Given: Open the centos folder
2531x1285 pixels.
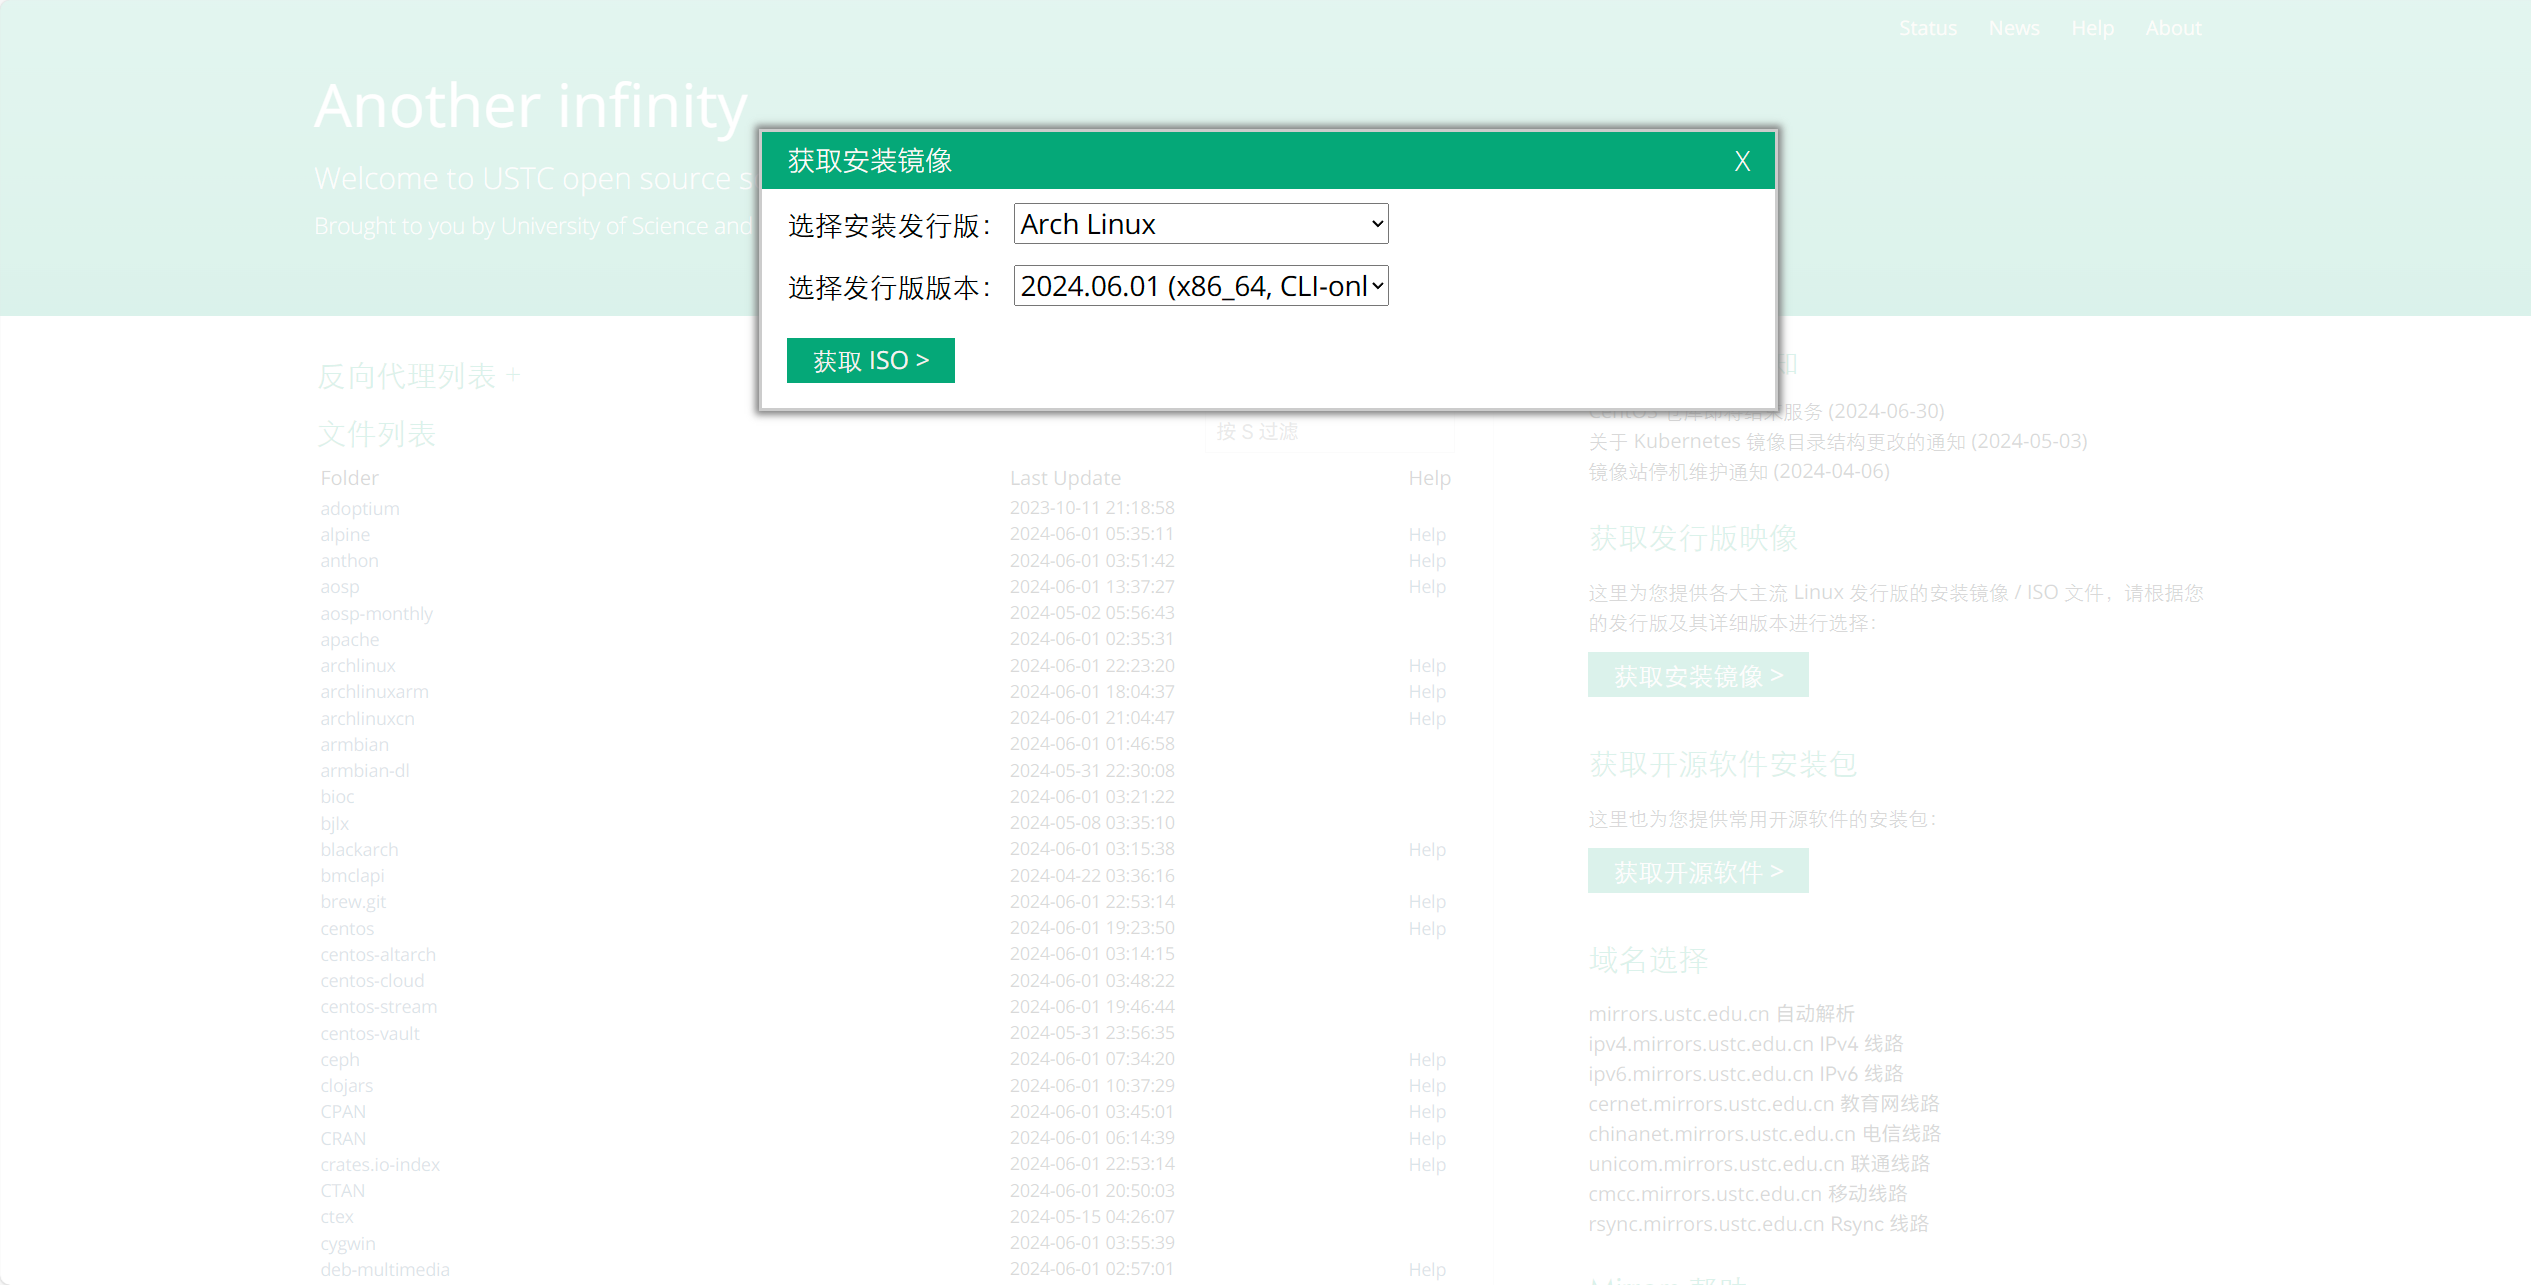Looking at the screenshot, I should click(347, 928).
